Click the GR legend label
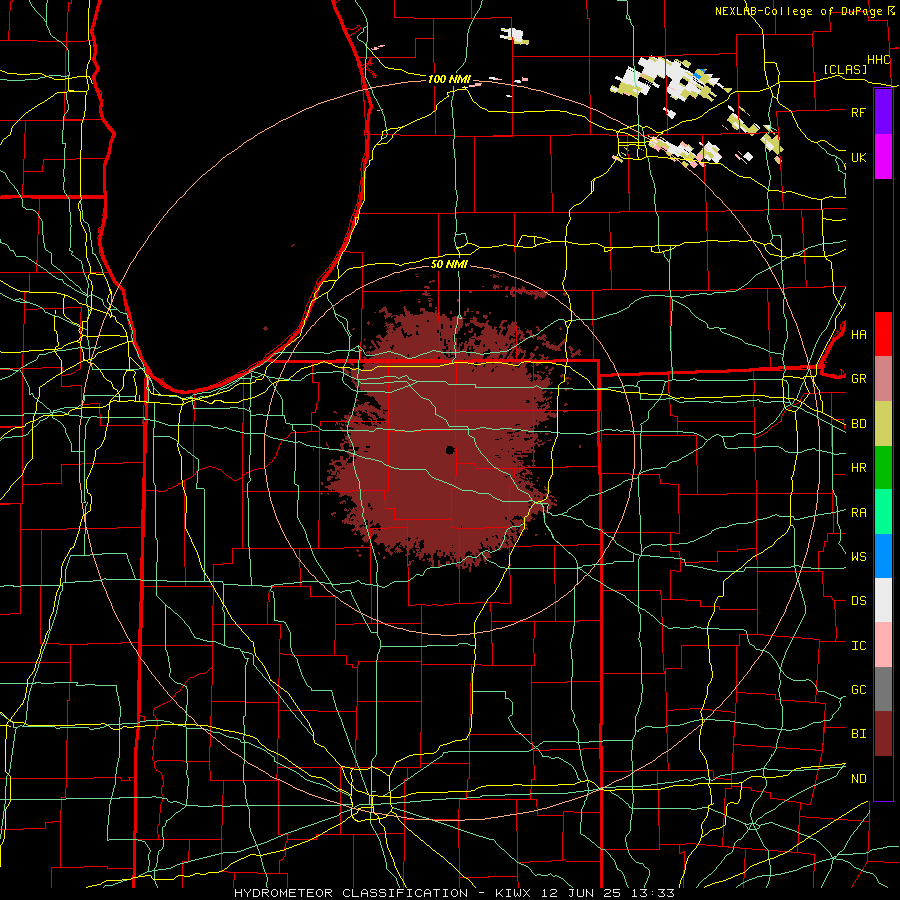The width and height of the screenshot is (900, 900). point(858,379)
